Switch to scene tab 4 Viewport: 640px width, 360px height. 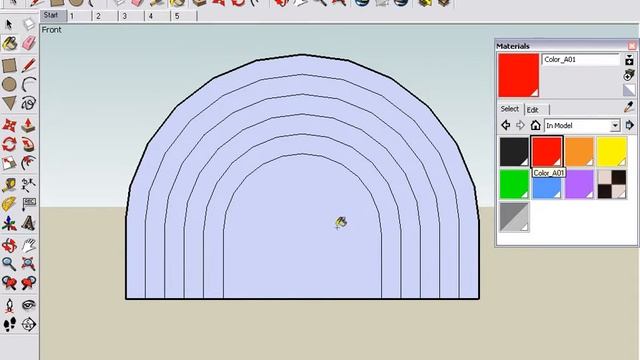[x=158, y=16]
